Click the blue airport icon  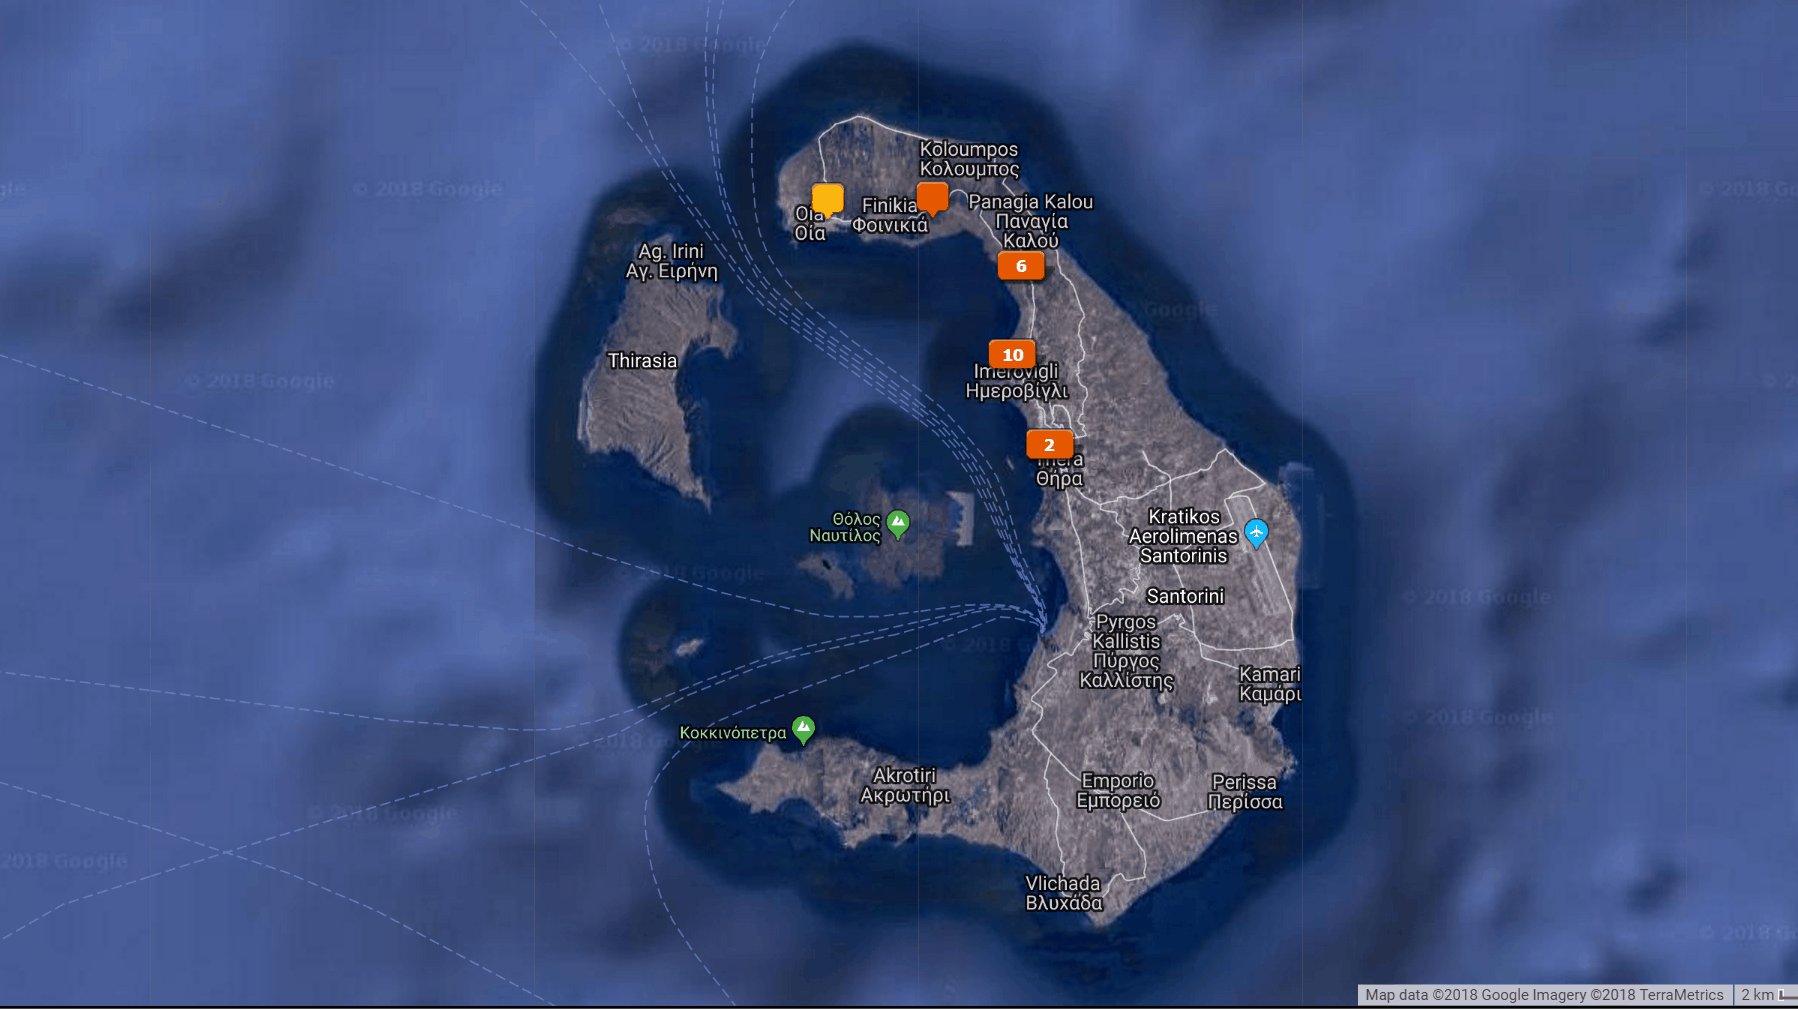coord(1256,533)
